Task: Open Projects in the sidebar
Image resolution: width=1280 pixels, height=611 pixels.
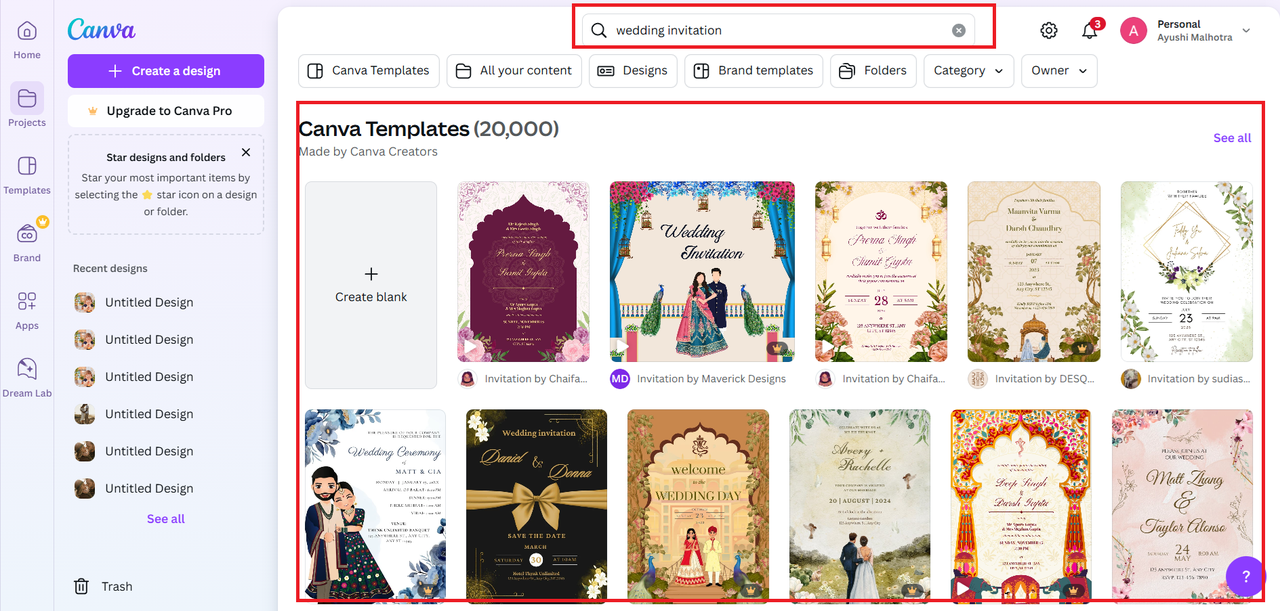Action: pos(27,105)
